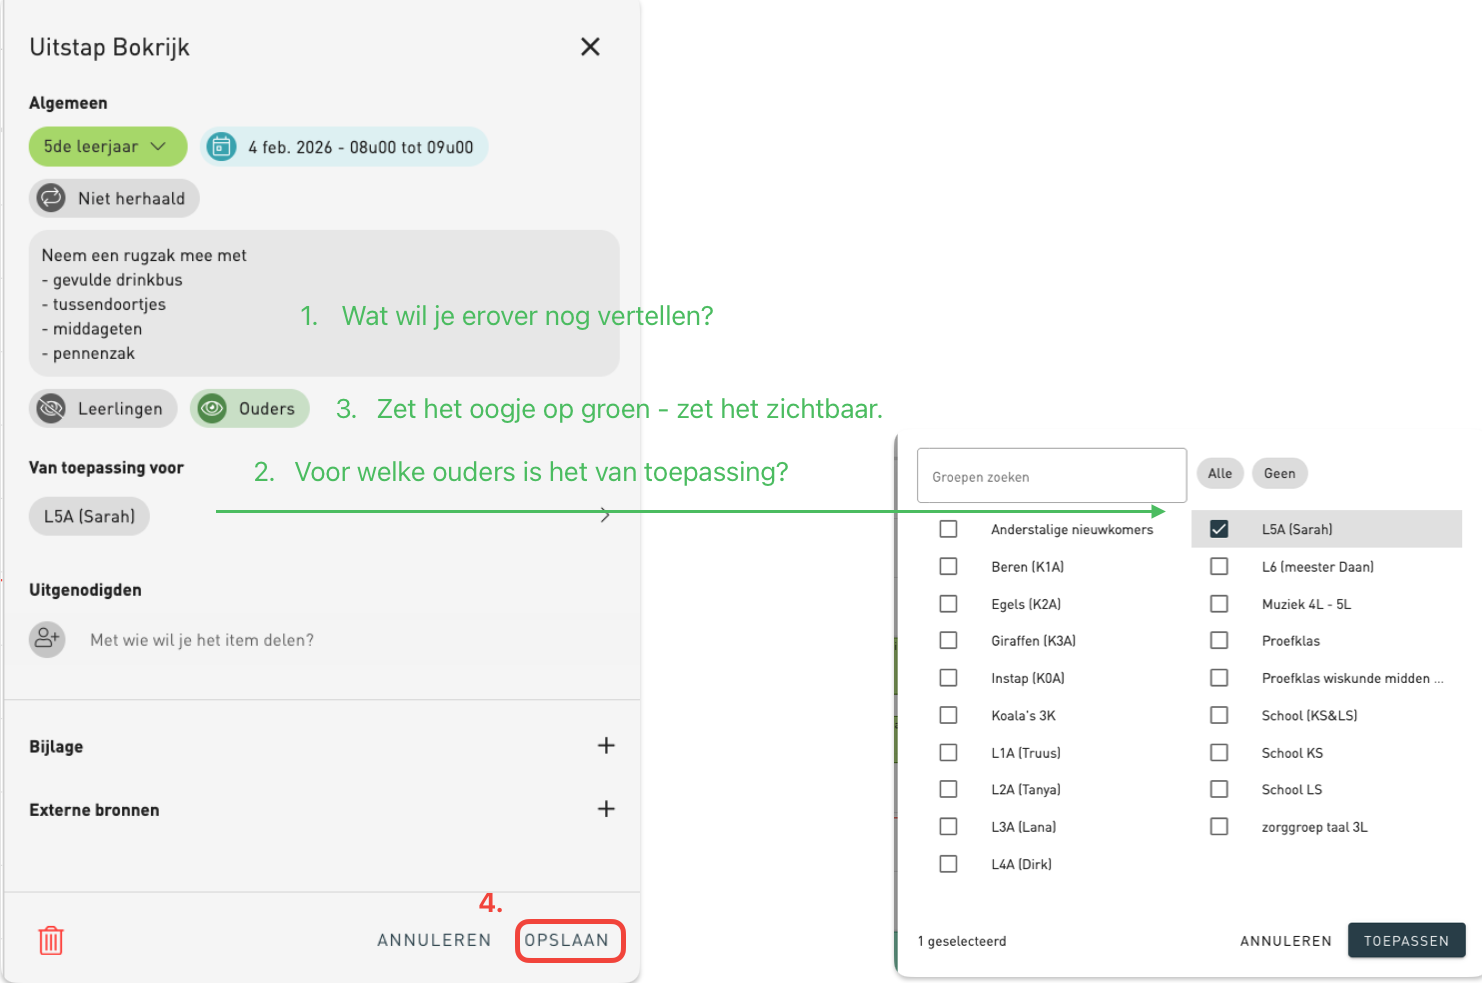
Task: Check Egels (K2A) checkbox
Action: click(x=949, y=604)
